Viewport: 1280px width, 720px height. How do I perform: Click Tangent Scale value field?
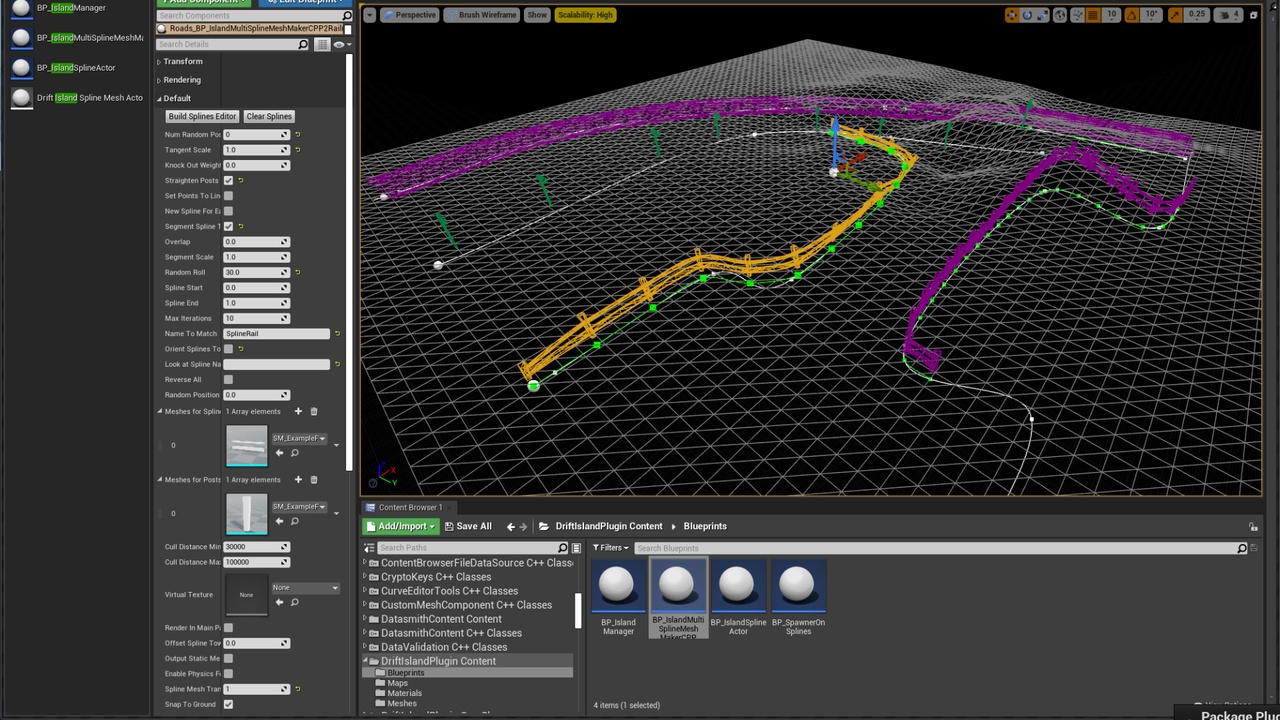click(256, 149)
